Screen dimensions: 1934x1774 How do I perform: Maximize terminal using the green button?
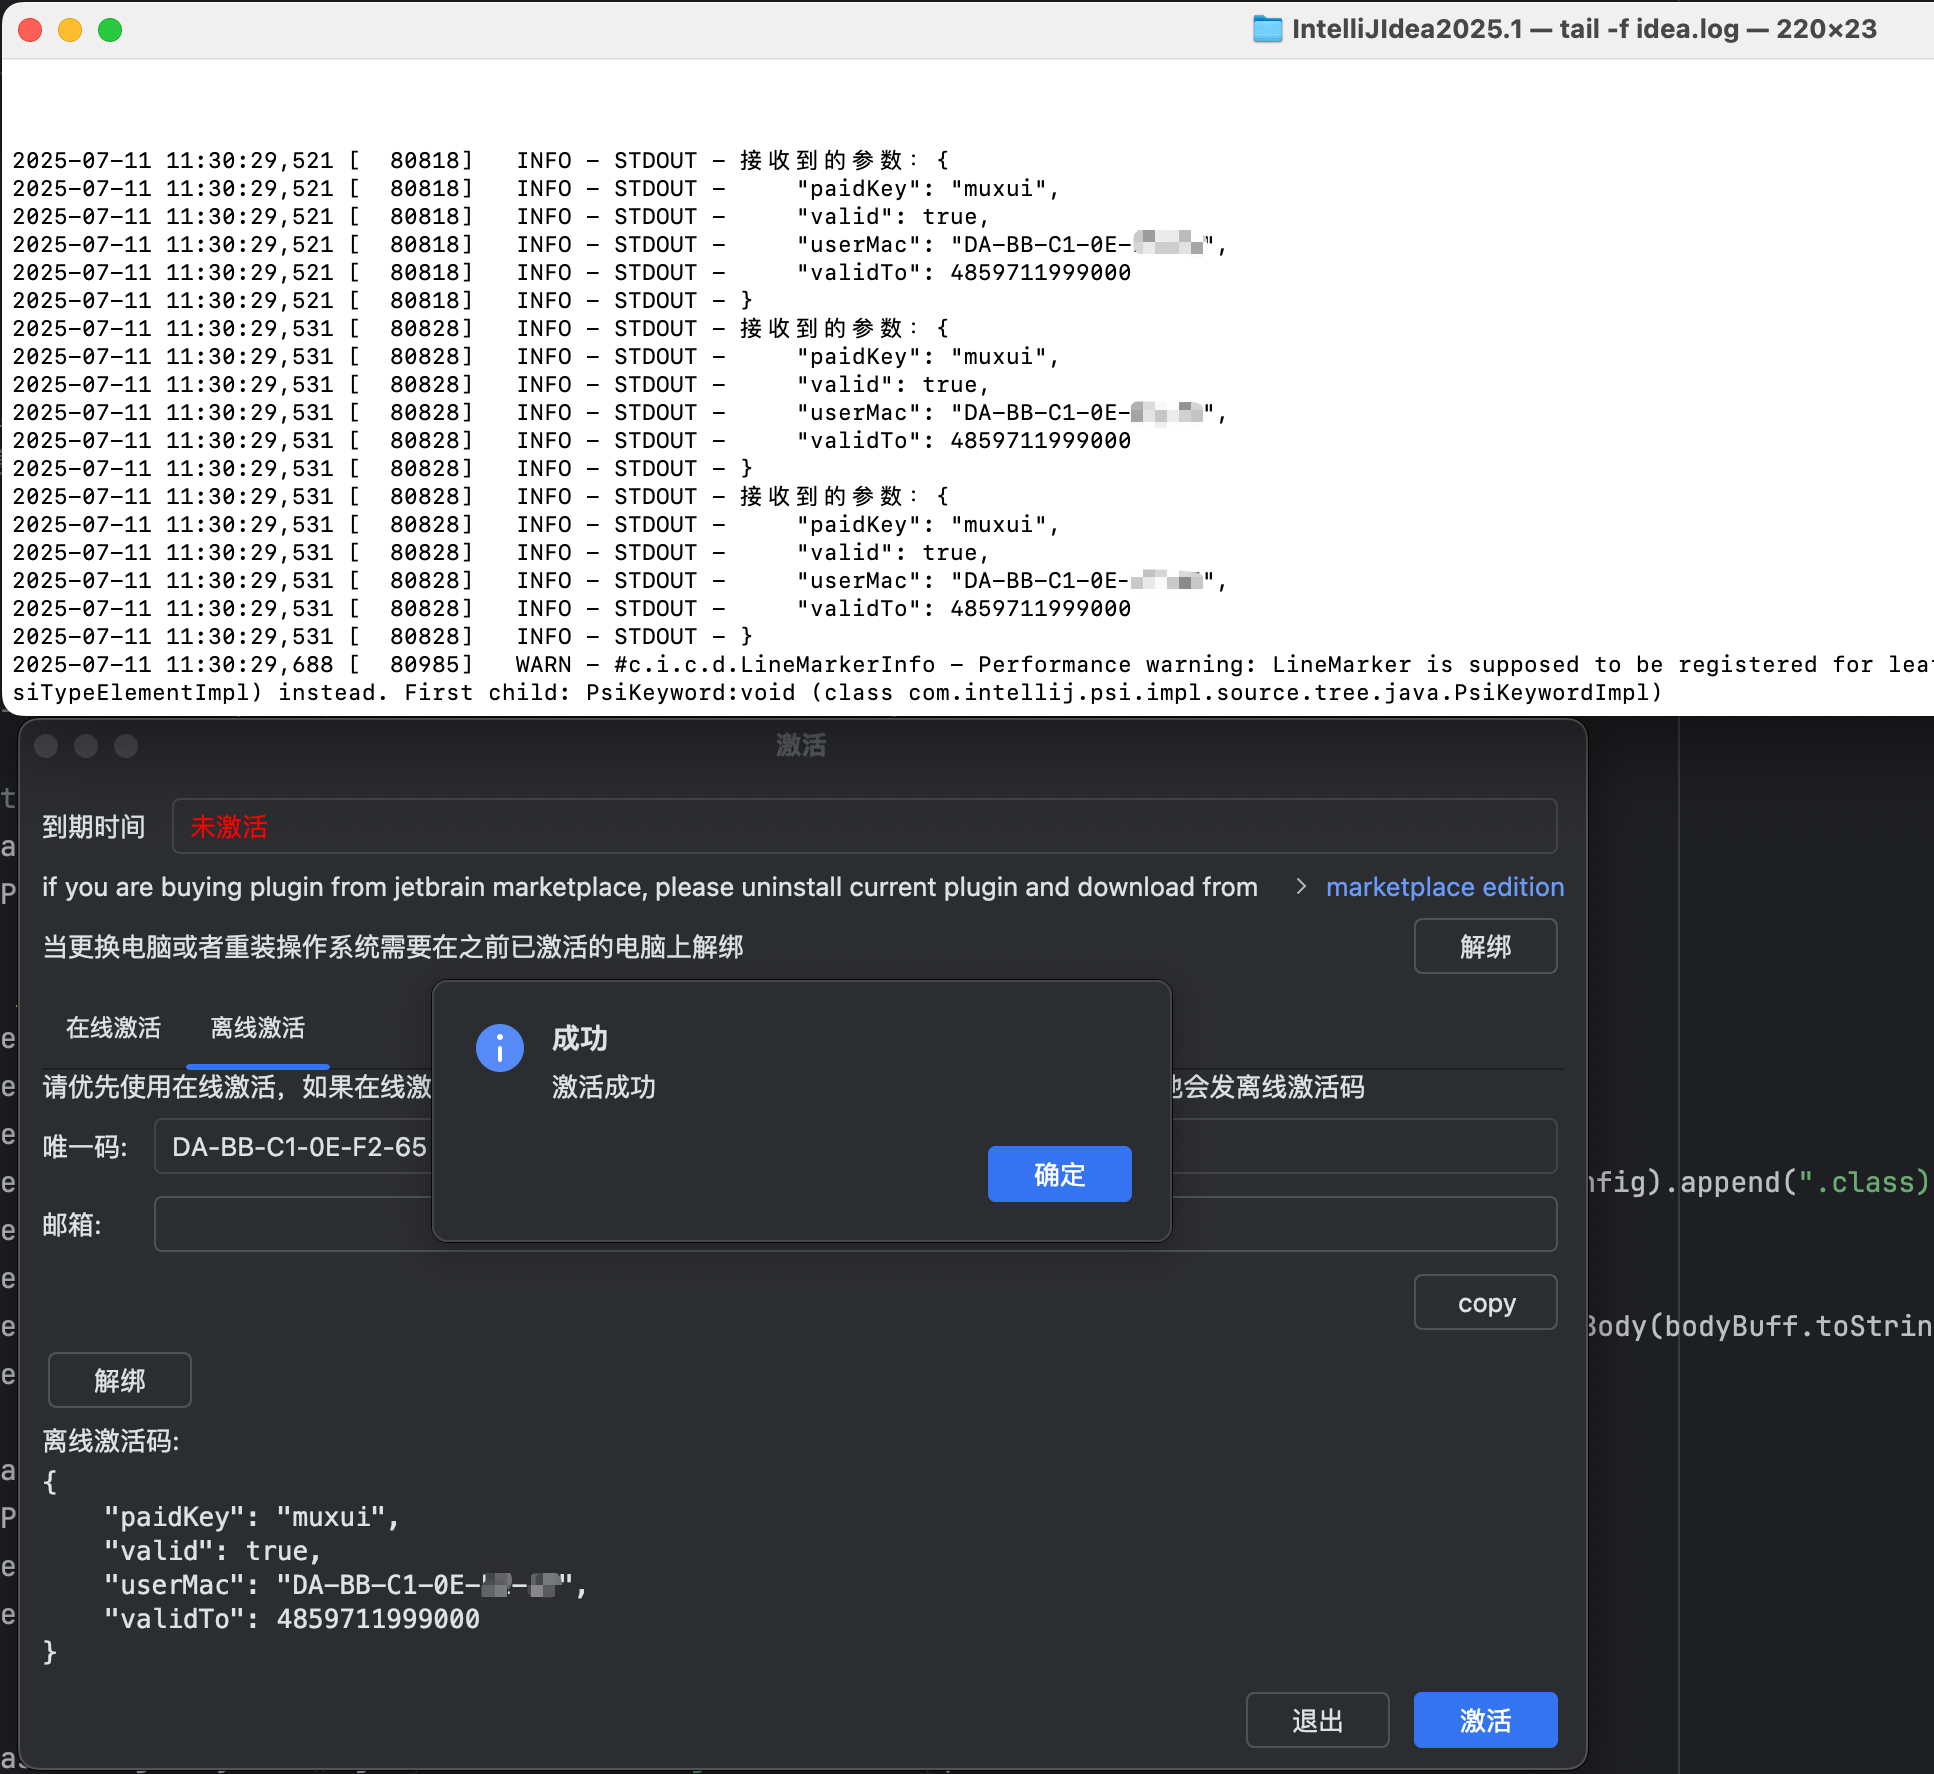[110, 30]
